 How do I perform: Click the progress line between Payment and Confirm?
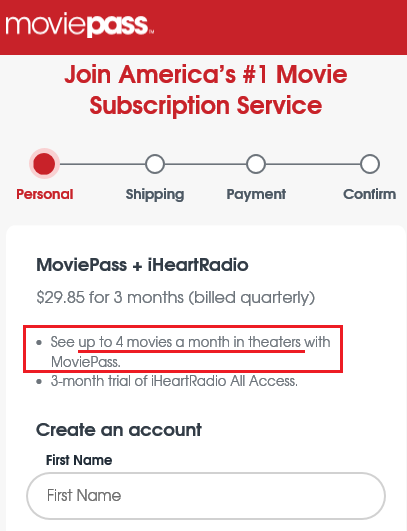point(313,164)
